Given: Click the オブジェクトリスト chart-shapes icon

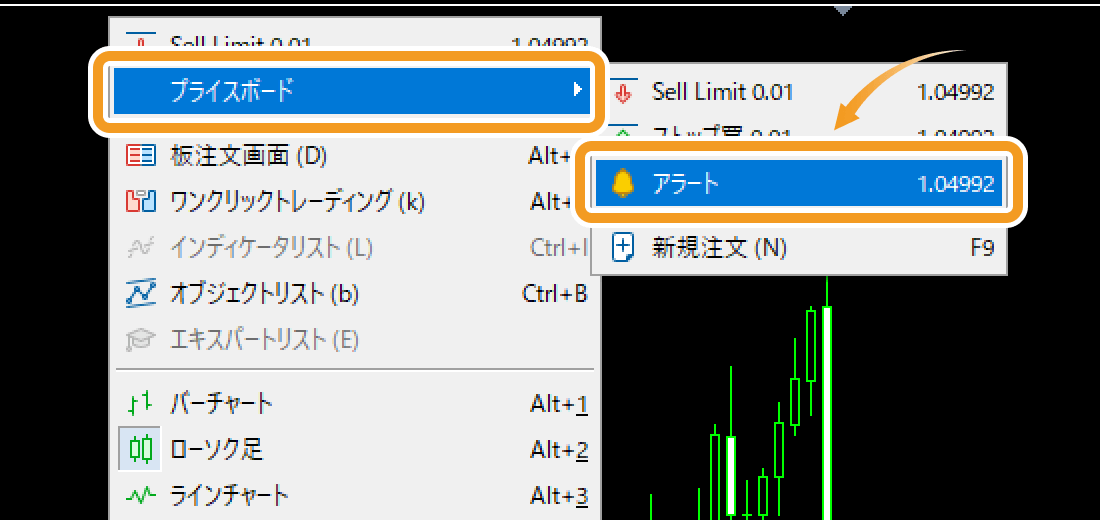Looking at the screenshot, I should [140, 293].
